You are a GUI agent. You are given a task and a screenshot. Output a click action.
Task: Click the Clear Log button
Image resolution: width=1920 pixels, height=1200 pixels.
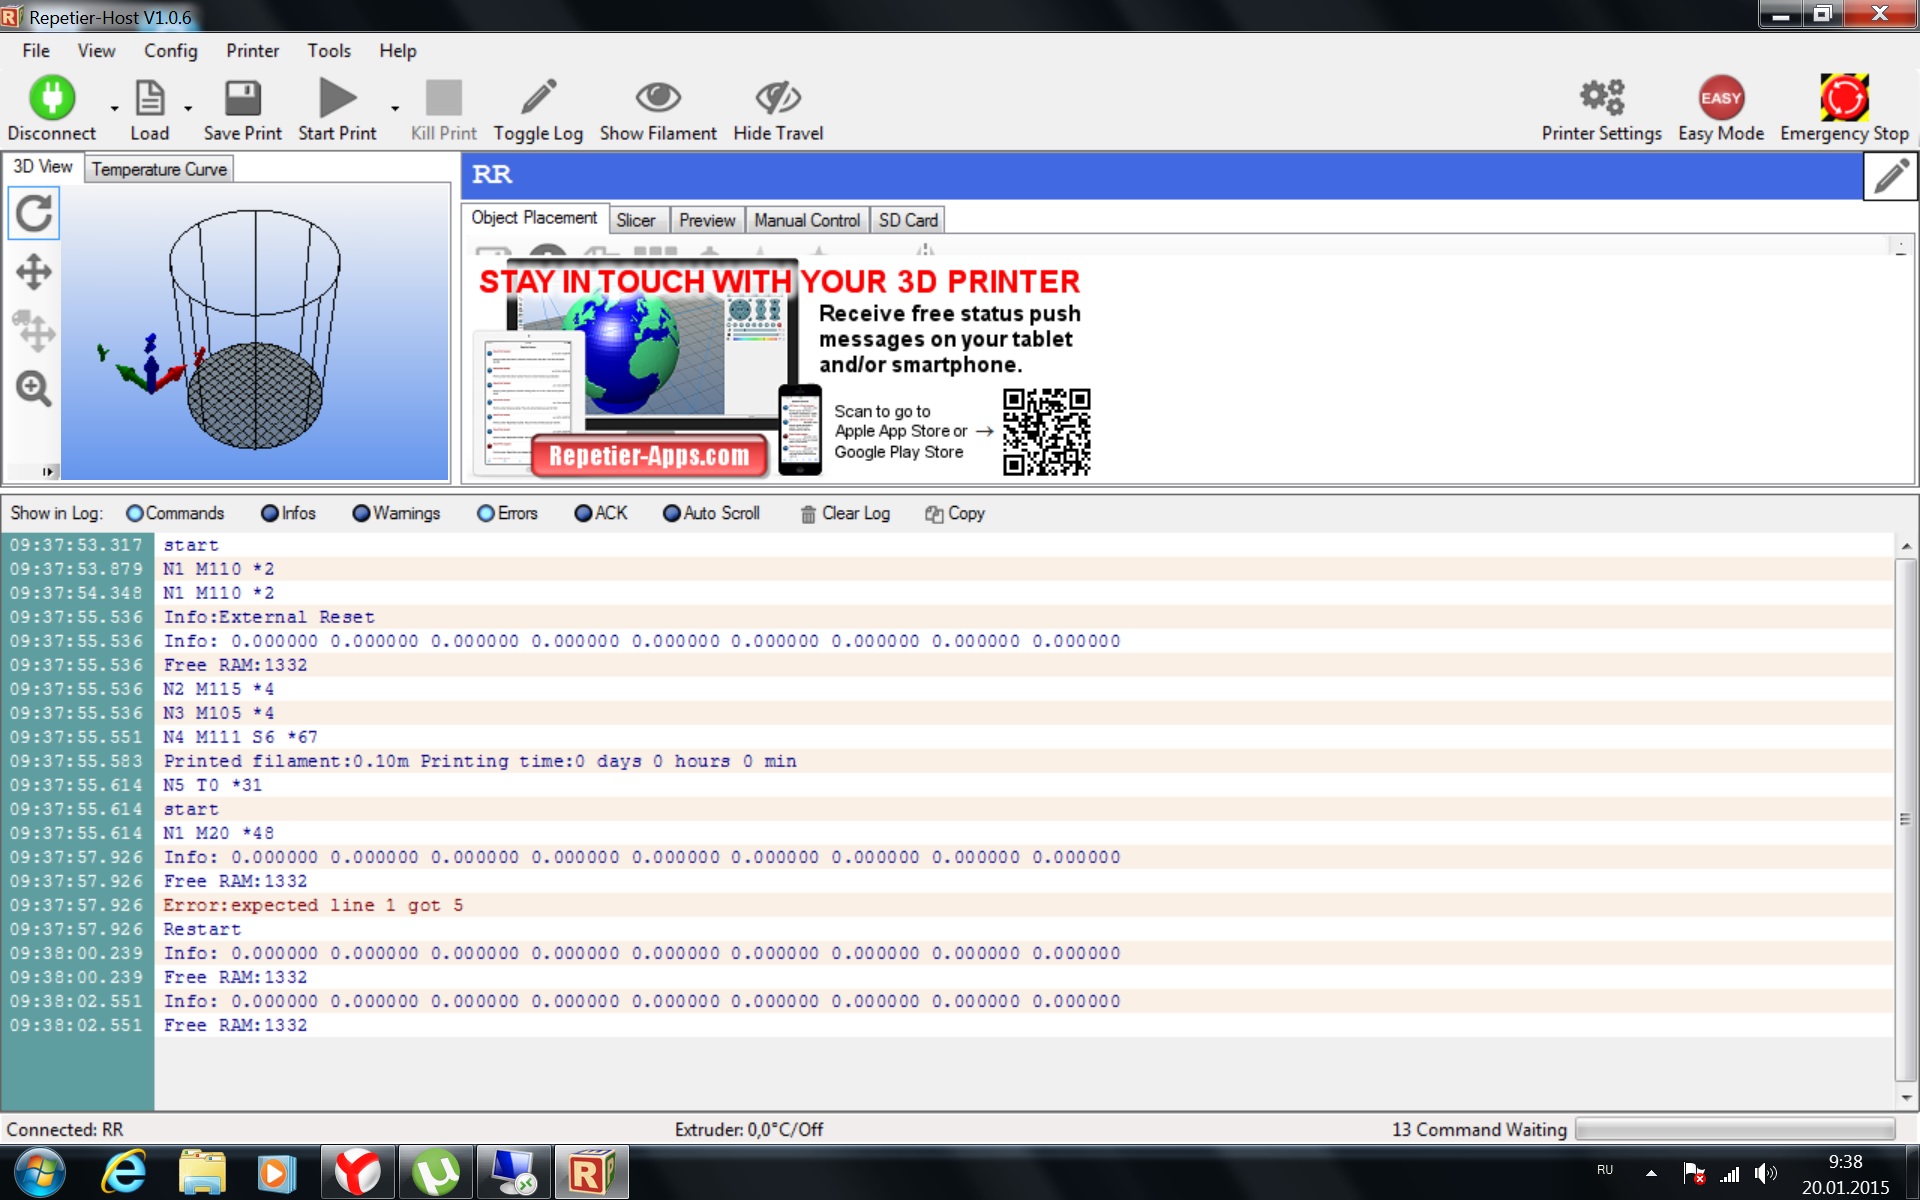845,514
